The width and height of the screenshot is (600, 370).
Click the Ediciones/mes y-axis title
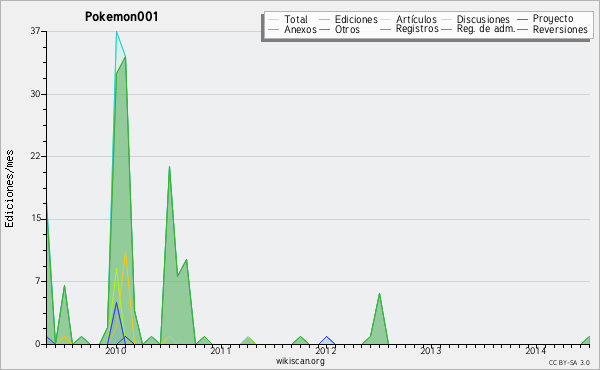(9, 189)
